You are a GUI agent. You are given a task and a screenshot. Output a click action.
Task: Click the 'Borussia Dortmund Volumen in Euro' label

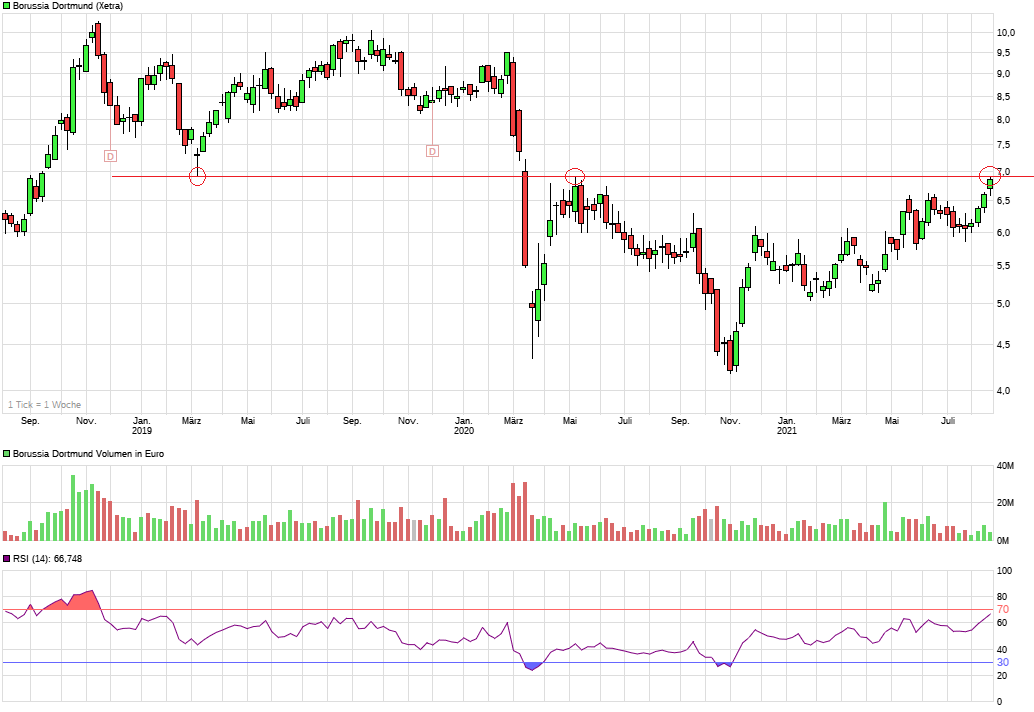pyautogui.click(x=88, y=454)
